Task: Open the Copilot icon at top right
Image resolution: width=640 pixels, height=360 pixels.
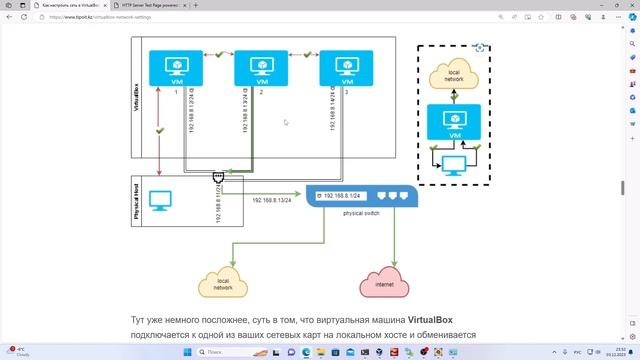Action: point(633,17)
